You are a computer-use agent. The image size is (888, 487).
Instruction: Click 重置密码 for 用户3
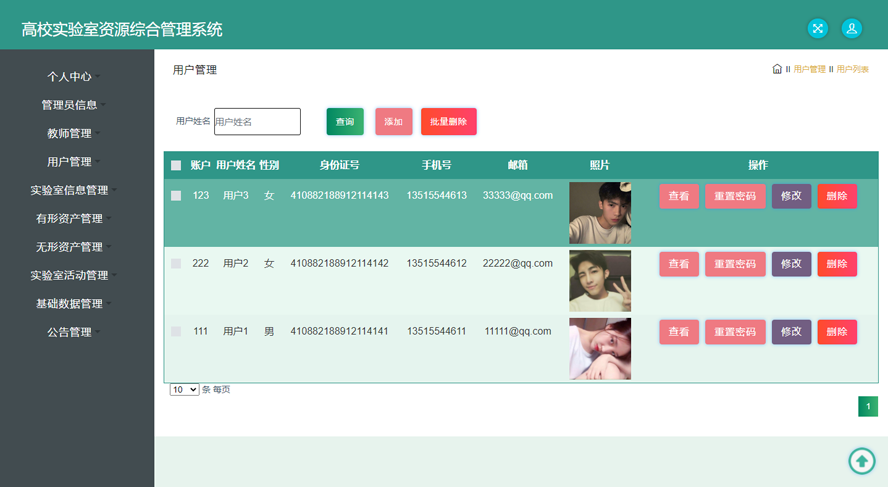[735, 196]
